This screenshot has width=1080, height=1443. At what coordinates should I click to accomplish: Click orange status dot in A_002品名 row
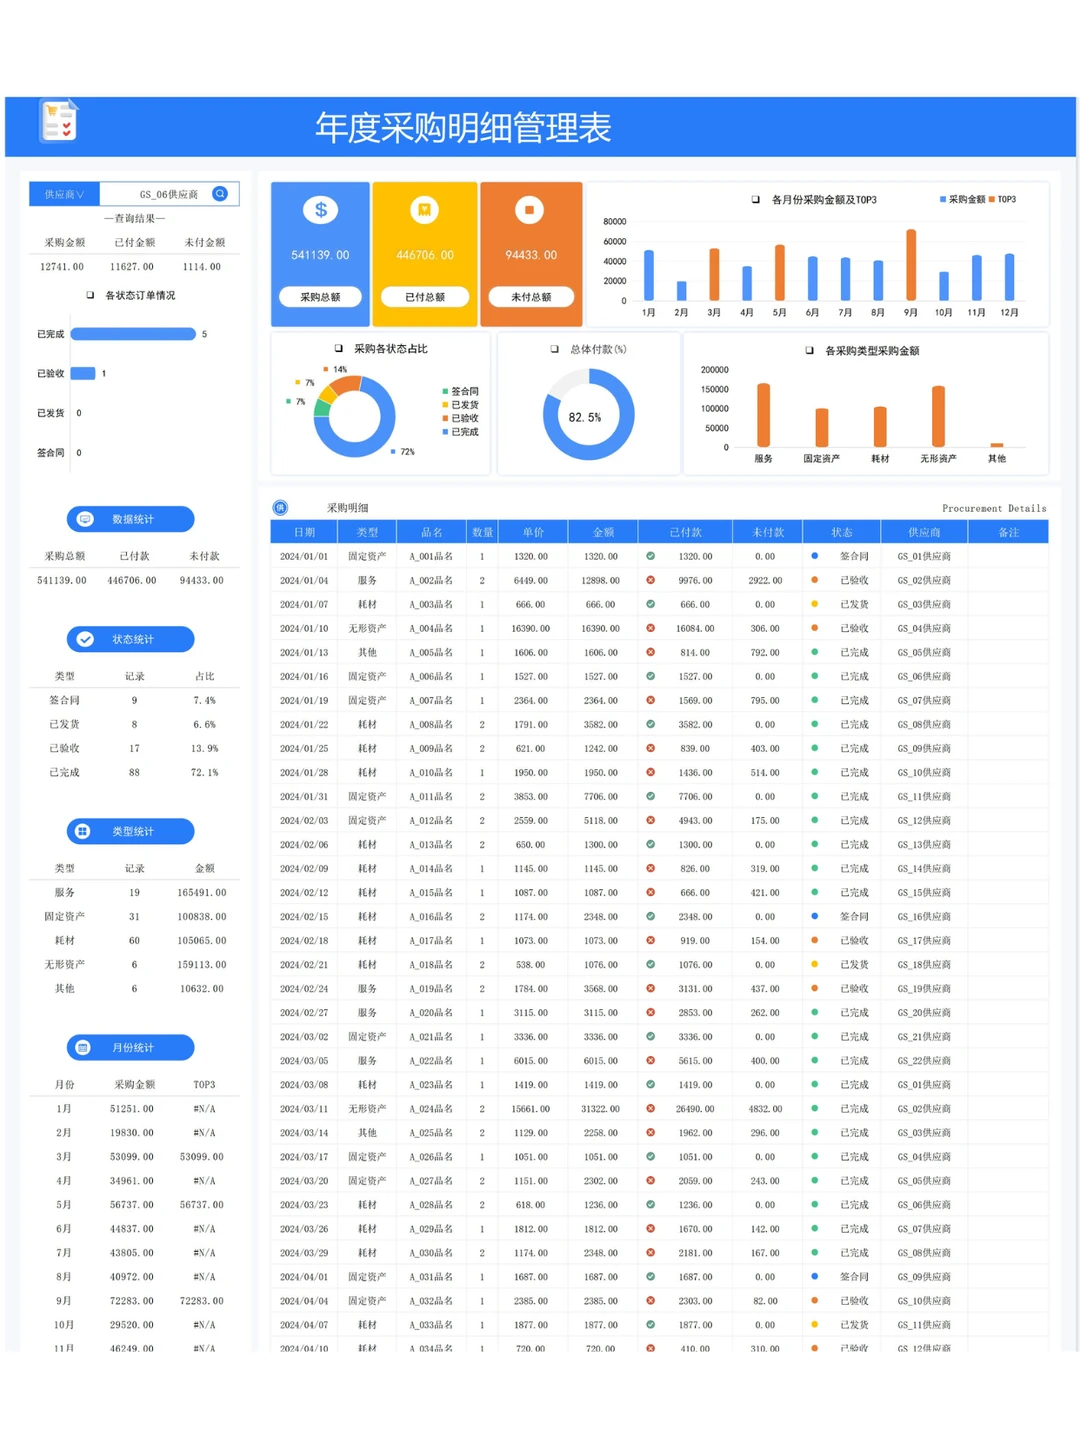click(814, 580)
